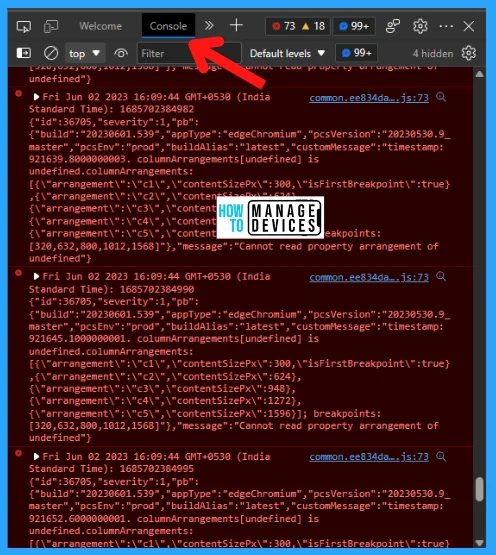Open the Welcome tab
Viewport: 496px width, 555px height.
pos(101,26)
